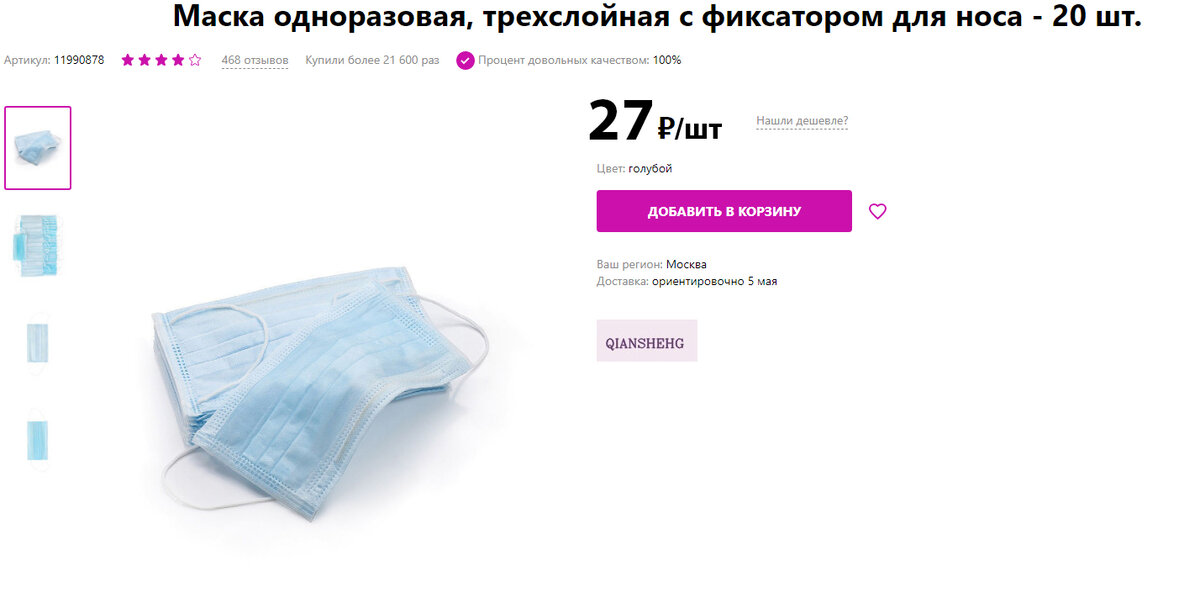This screenshot has height=608, width=1200.
Task: Click the 27 ₽/шт price
Action: tap(655, 121)
